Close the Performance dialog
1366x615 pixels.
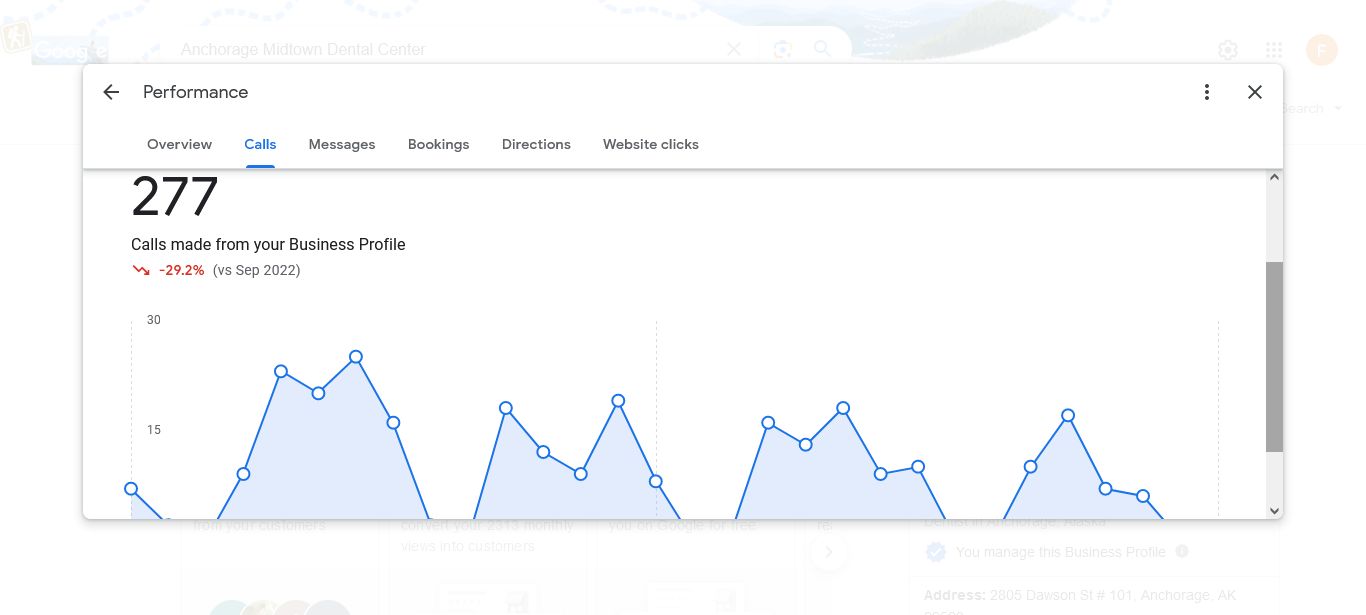[x=1255, y=92]
